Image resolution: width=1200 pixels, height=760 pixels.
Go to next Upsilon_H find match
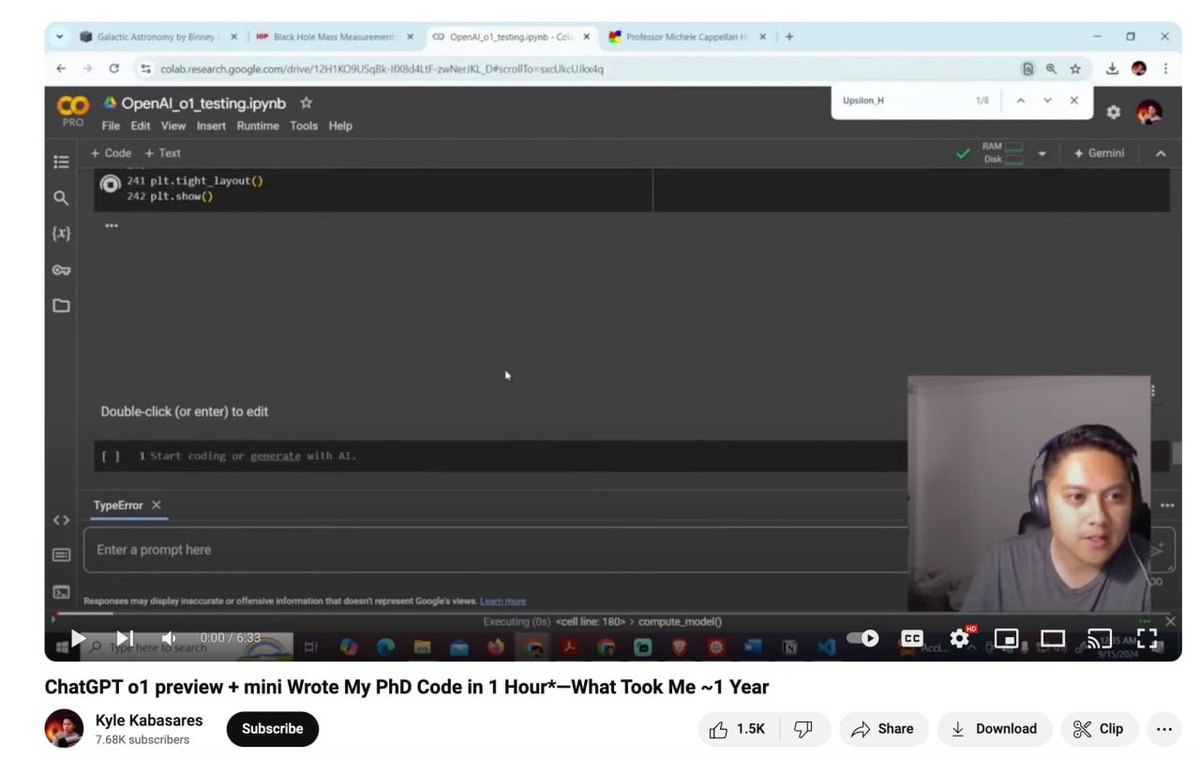coord(1047,101)
